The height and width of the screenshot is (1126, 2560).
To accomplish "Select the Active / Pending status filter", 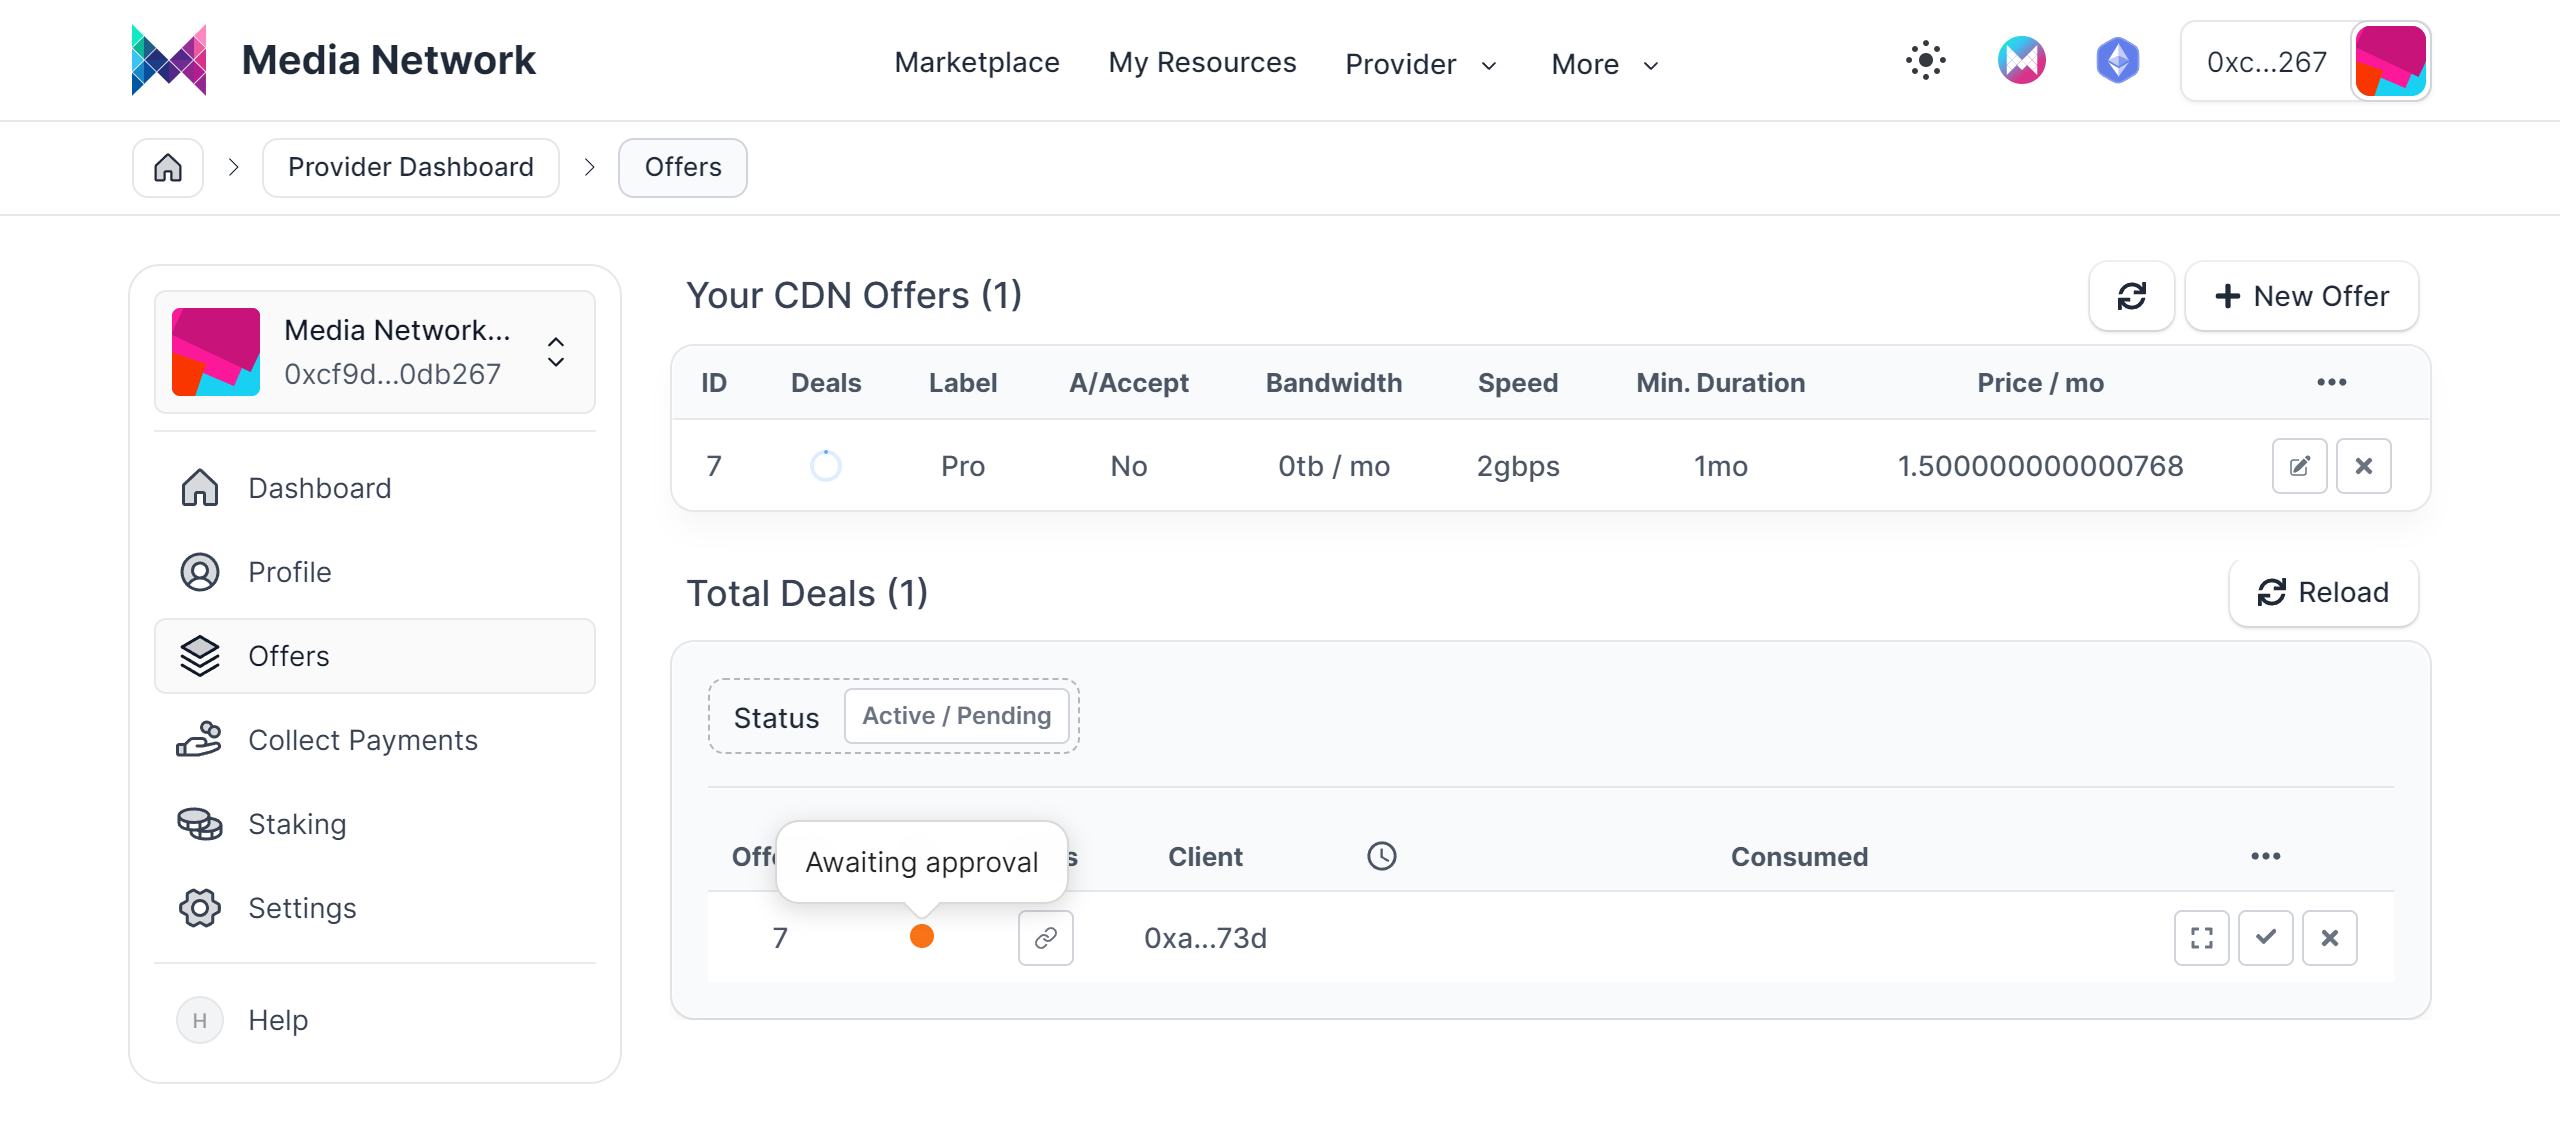I will (955, 715).
